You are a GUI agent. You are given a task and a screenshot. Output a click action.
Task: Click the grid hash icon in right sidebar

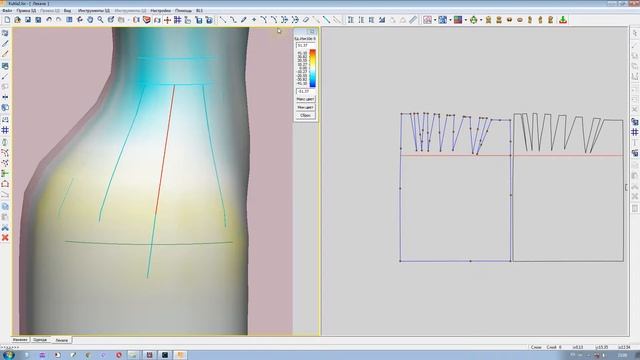tap(635, 132)
